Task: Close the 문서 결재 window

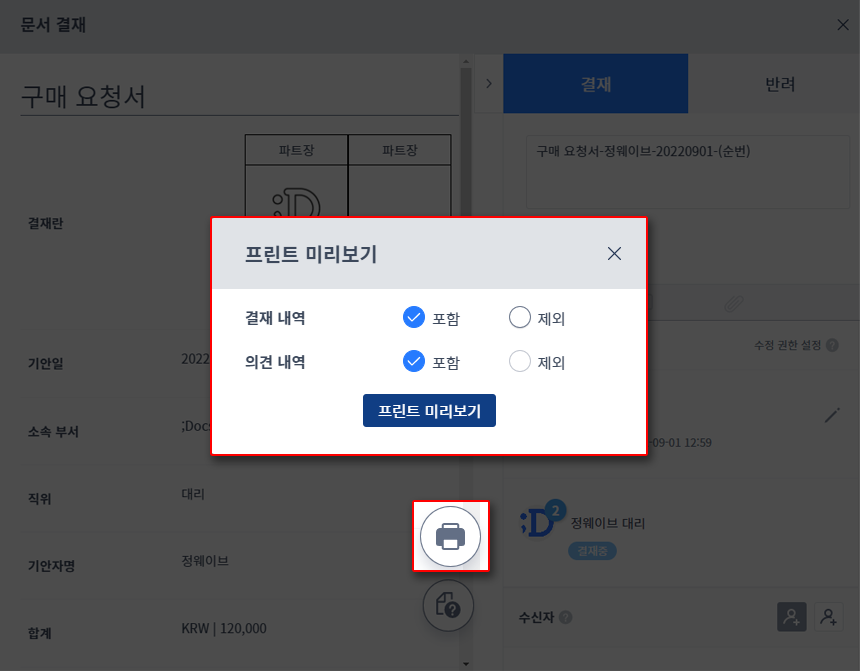Action: [843, 25]
